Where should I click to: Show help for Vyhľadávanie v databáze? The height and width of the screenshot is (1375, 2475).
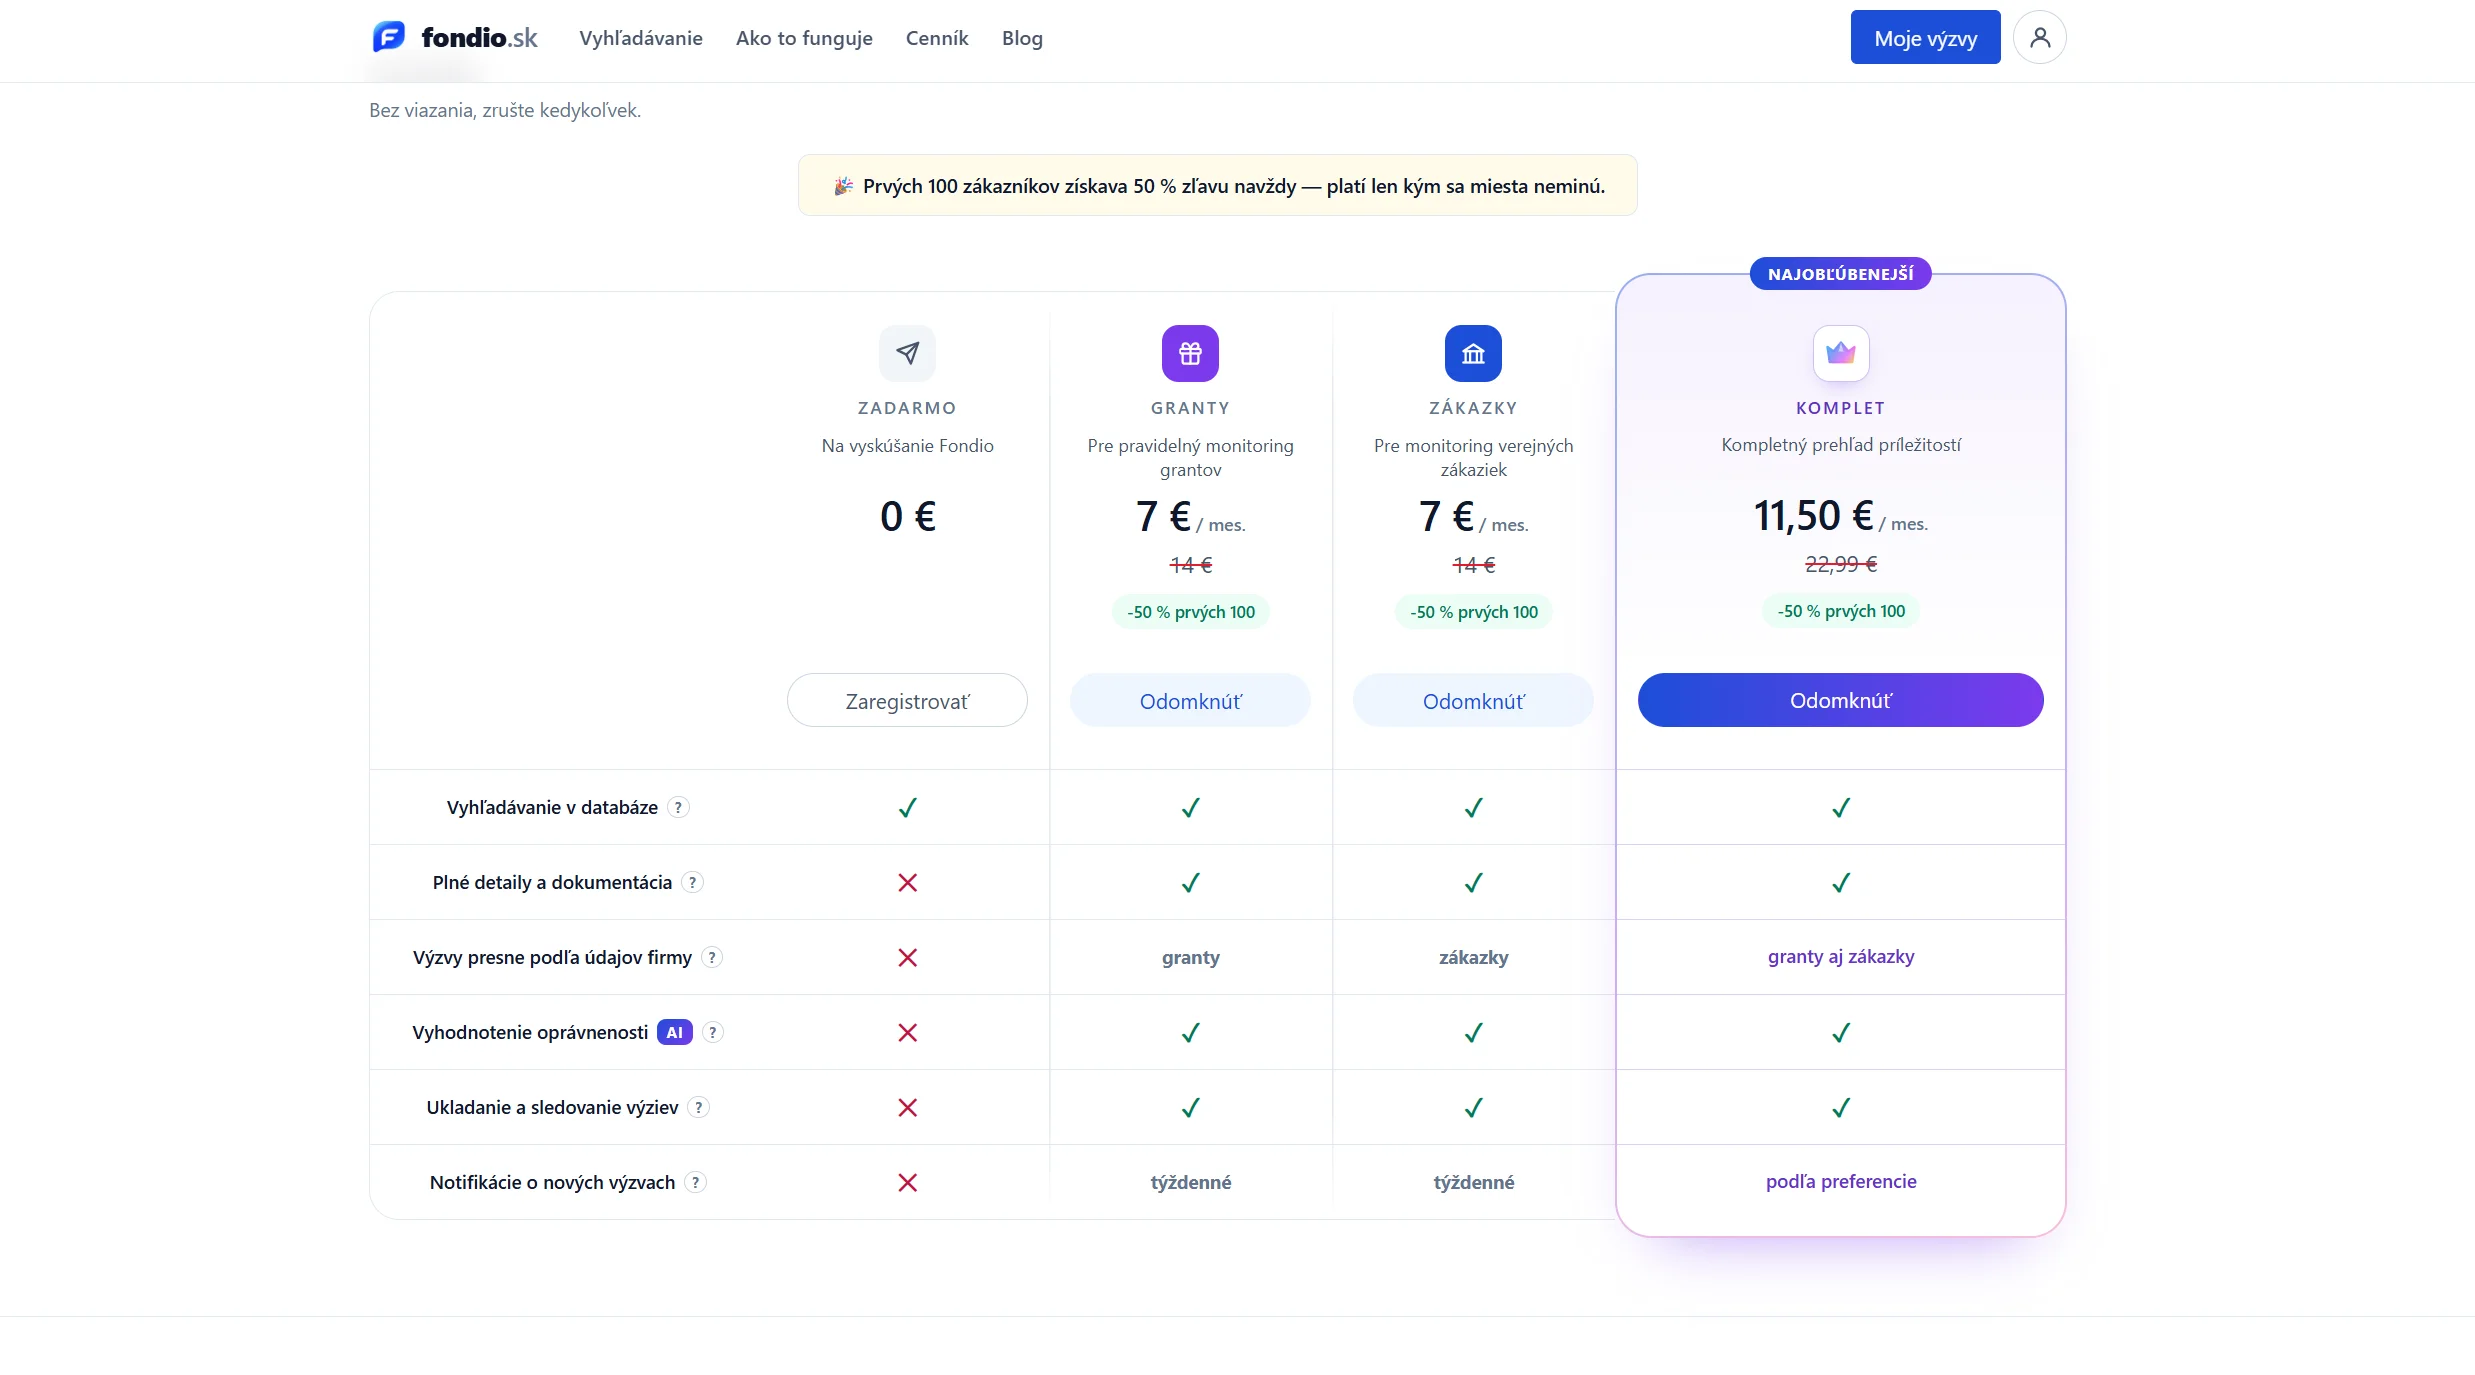pos(678,807)
